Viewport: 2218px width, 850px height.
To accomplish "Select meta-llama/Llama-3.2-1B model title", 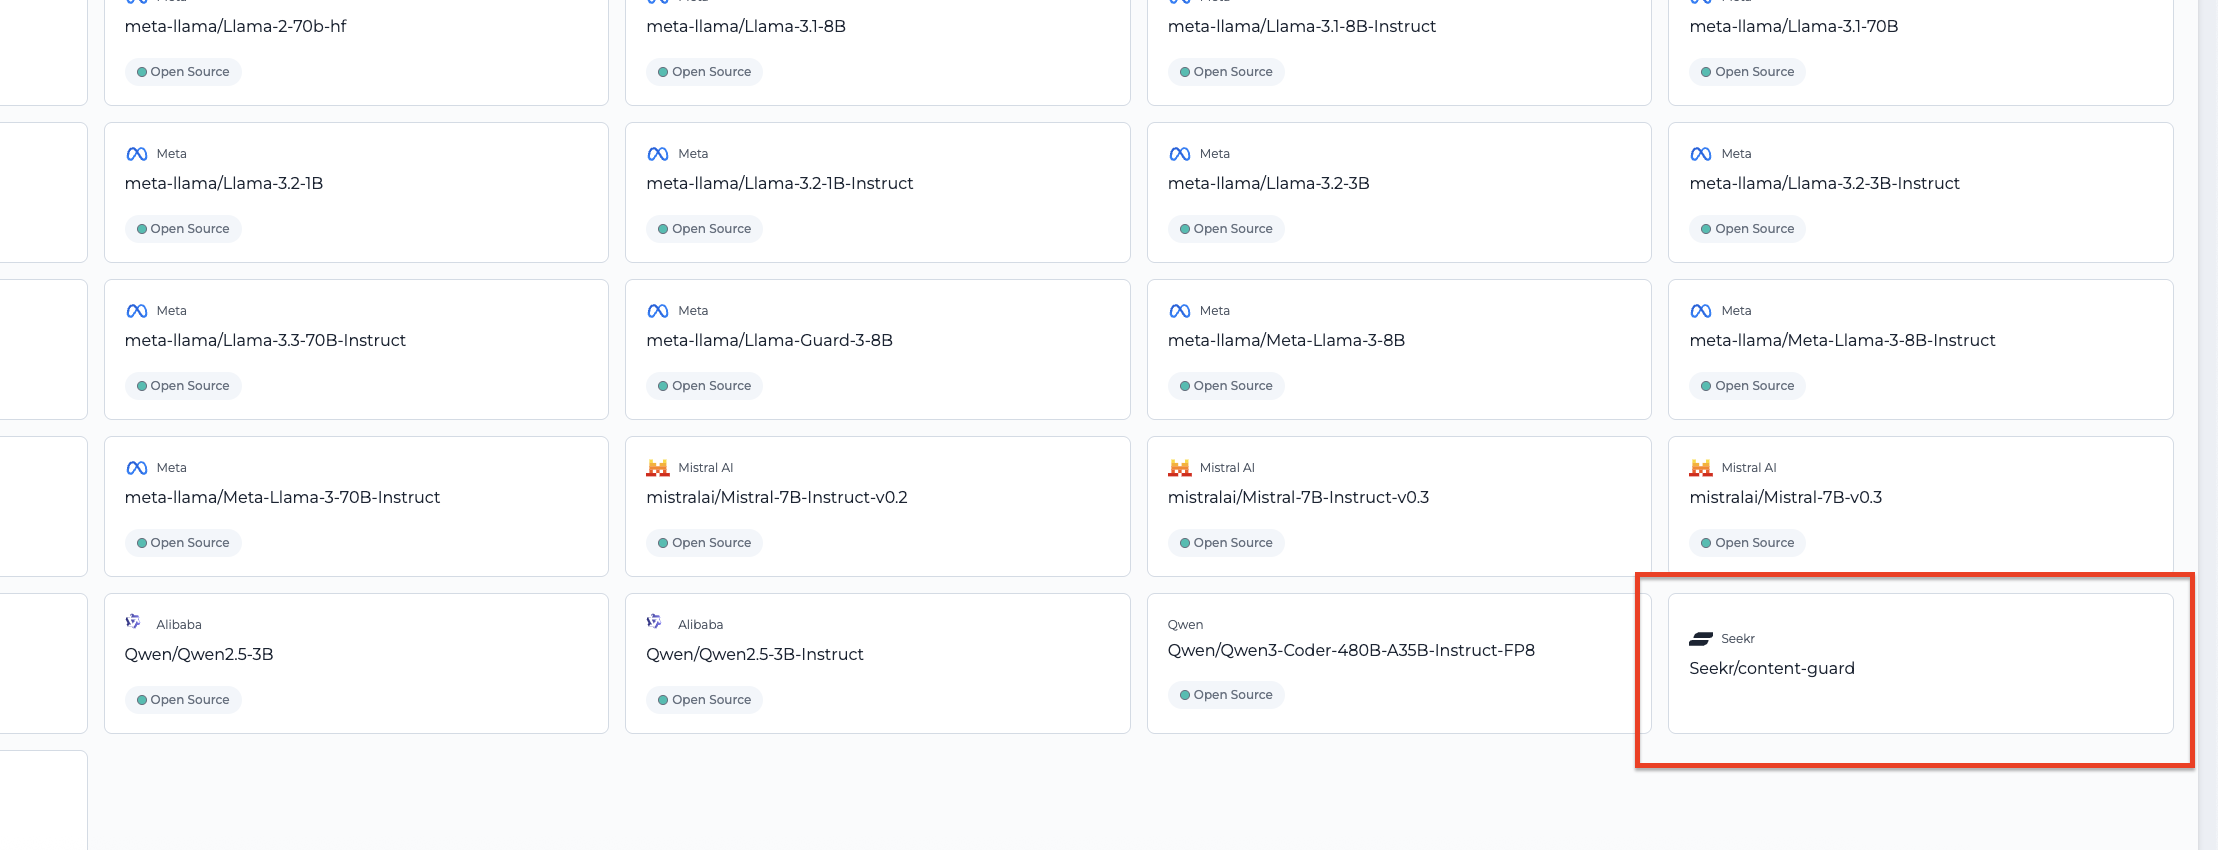I will 224,183.
